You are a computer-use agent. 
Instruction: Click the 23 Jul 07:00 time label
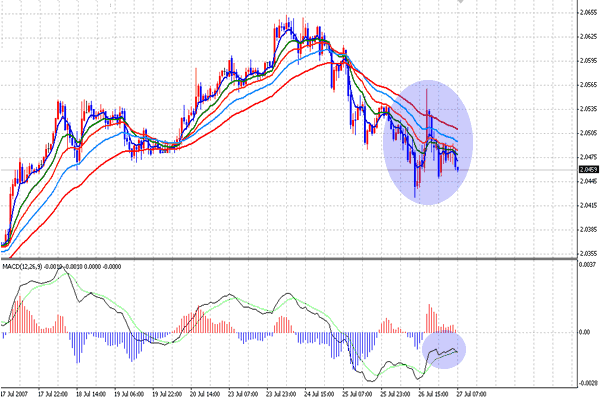(x=243, y=394)
